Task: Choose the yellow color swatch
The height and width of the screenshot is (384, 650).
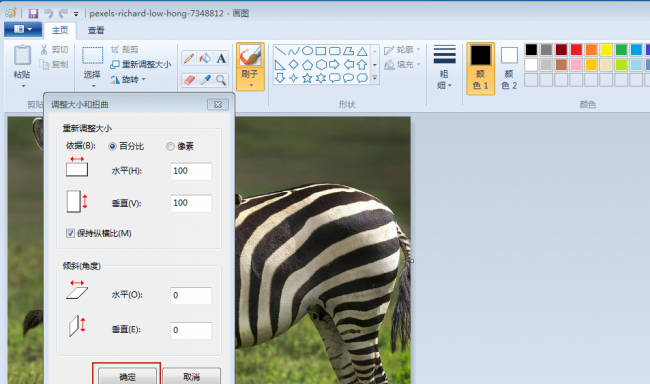Action: click(606, 50)
